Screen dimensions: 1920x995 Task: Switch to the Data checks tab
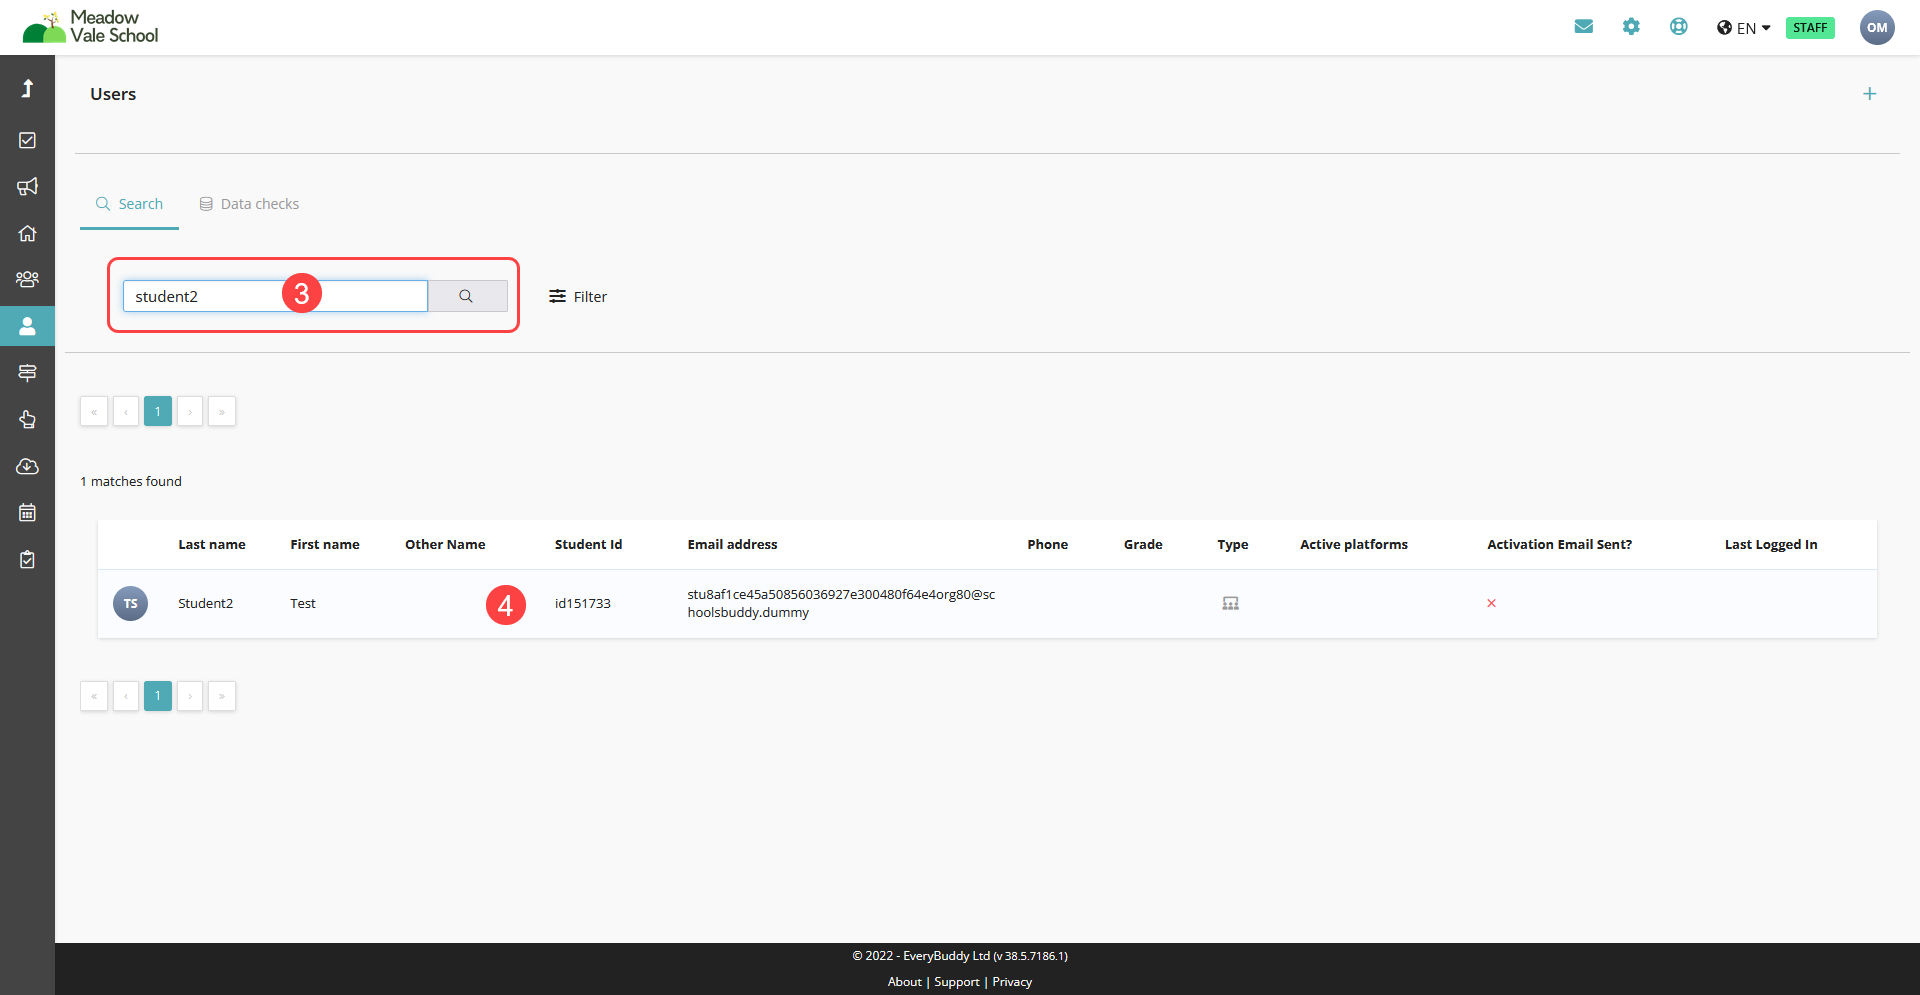(249, 204)
